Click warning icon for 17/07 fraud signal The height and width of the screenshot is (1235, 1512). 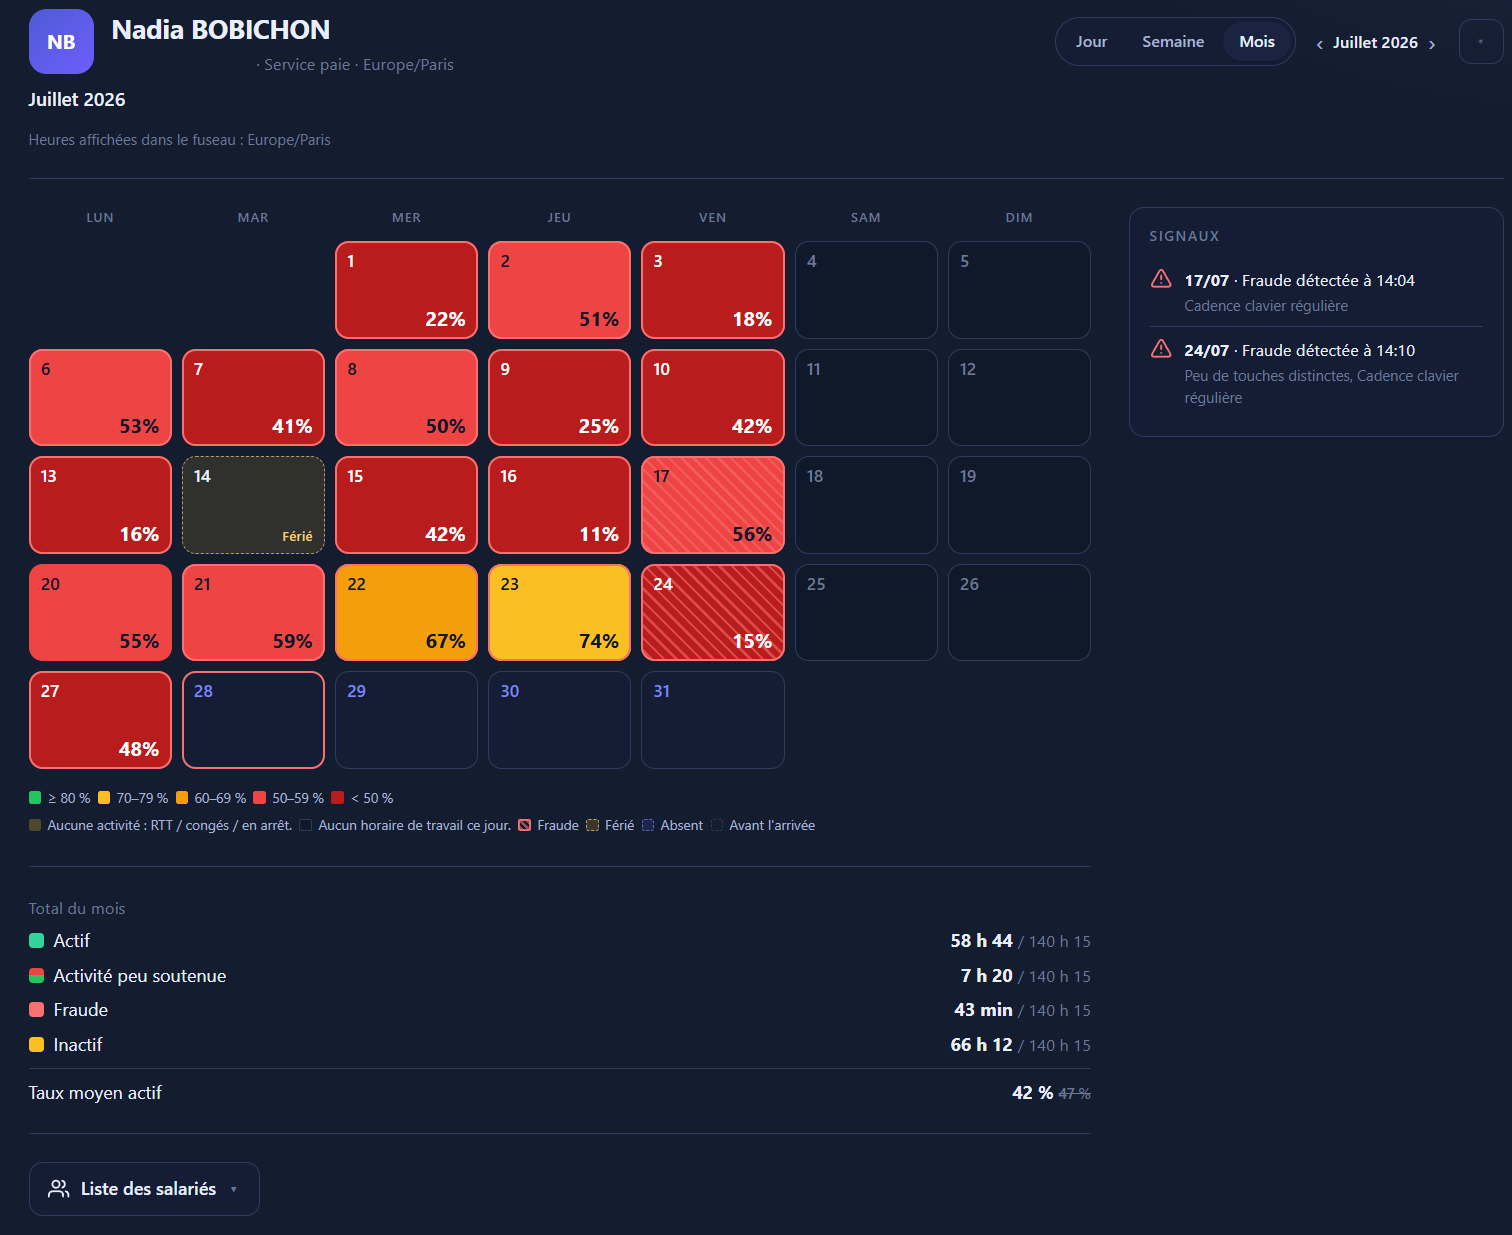point(1161,279)
